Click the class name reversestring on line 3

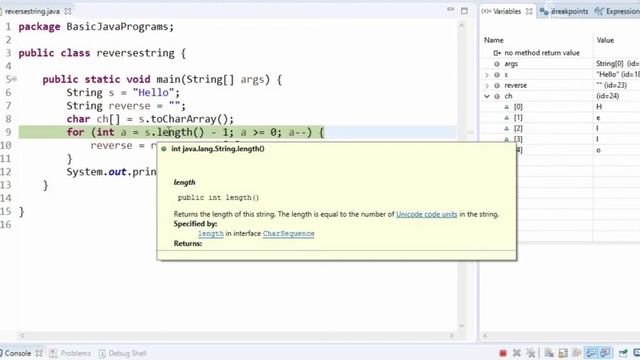(136, 53)
